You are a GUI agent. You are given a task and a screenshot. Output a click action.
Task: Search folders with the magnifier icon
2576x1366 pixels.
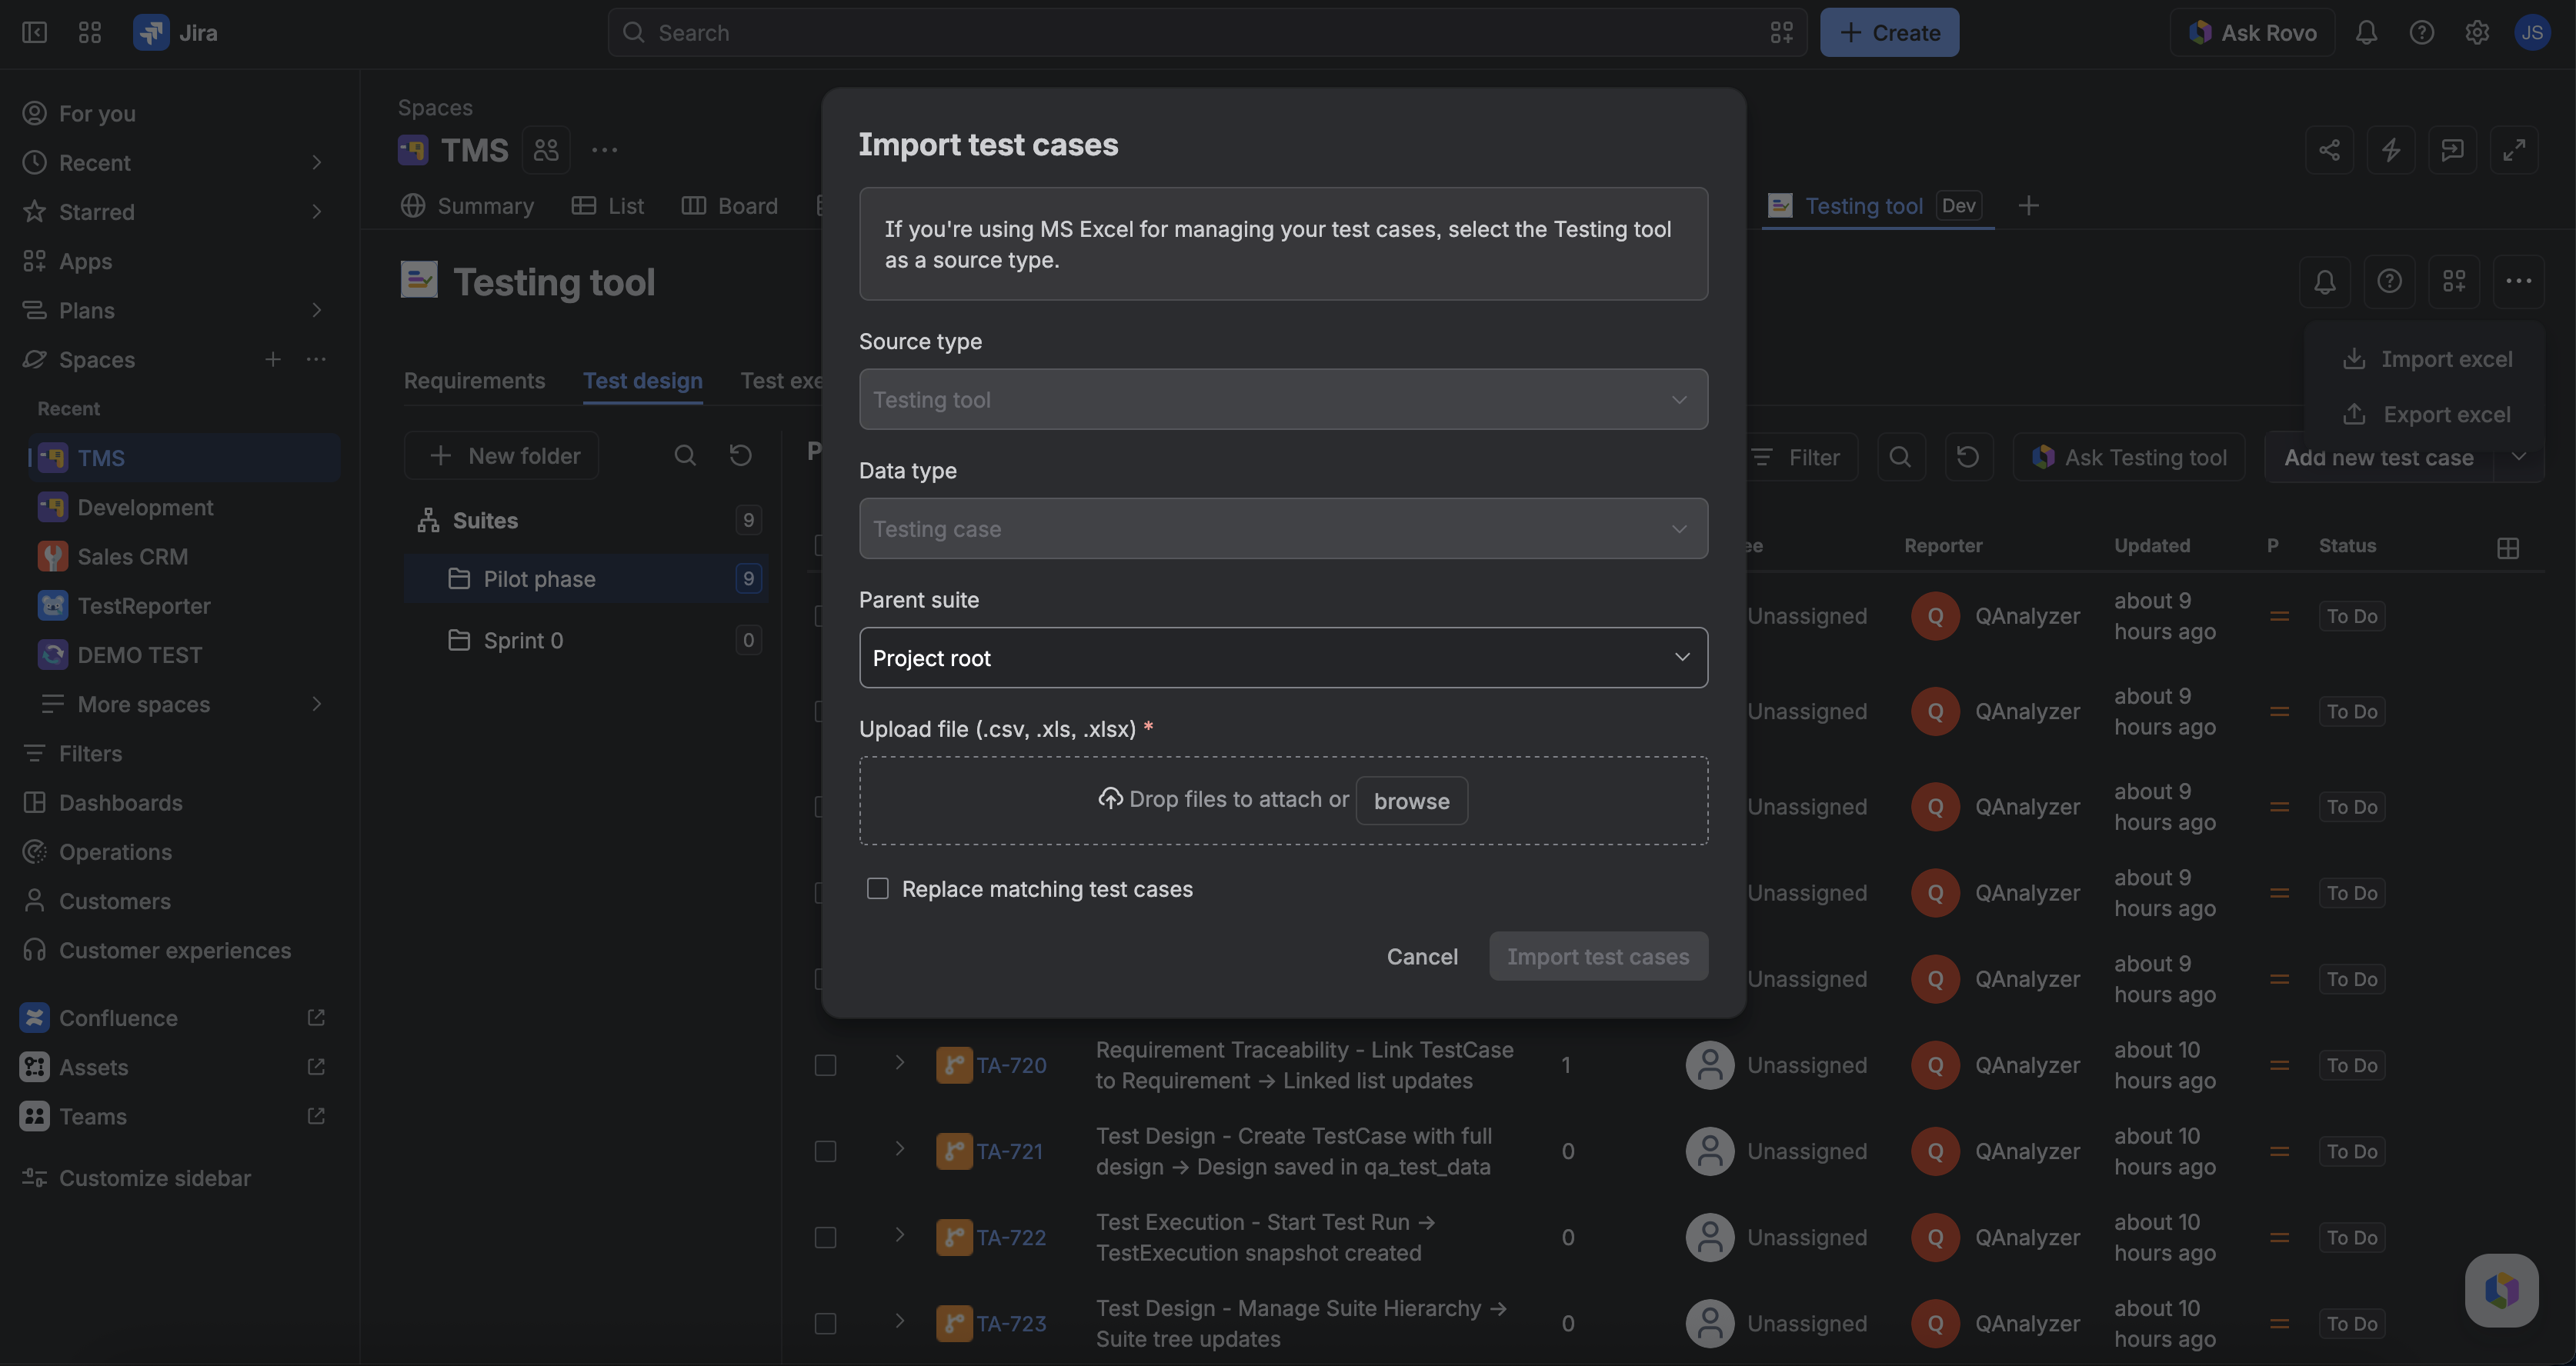coord(684,455)
